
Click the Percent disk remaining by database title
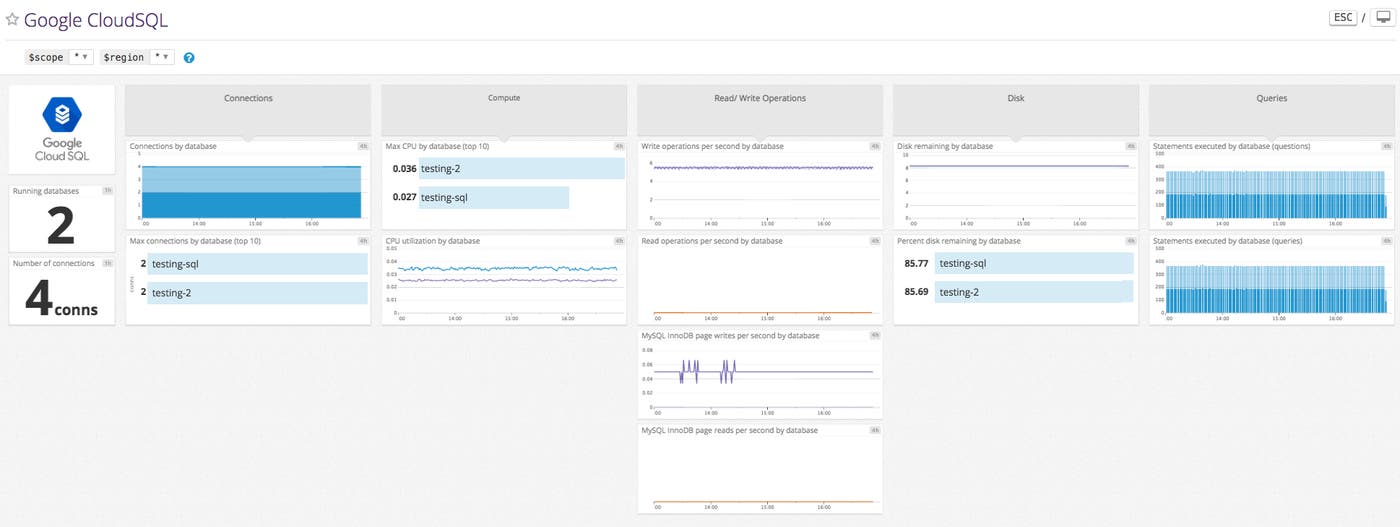coord(959,241)
